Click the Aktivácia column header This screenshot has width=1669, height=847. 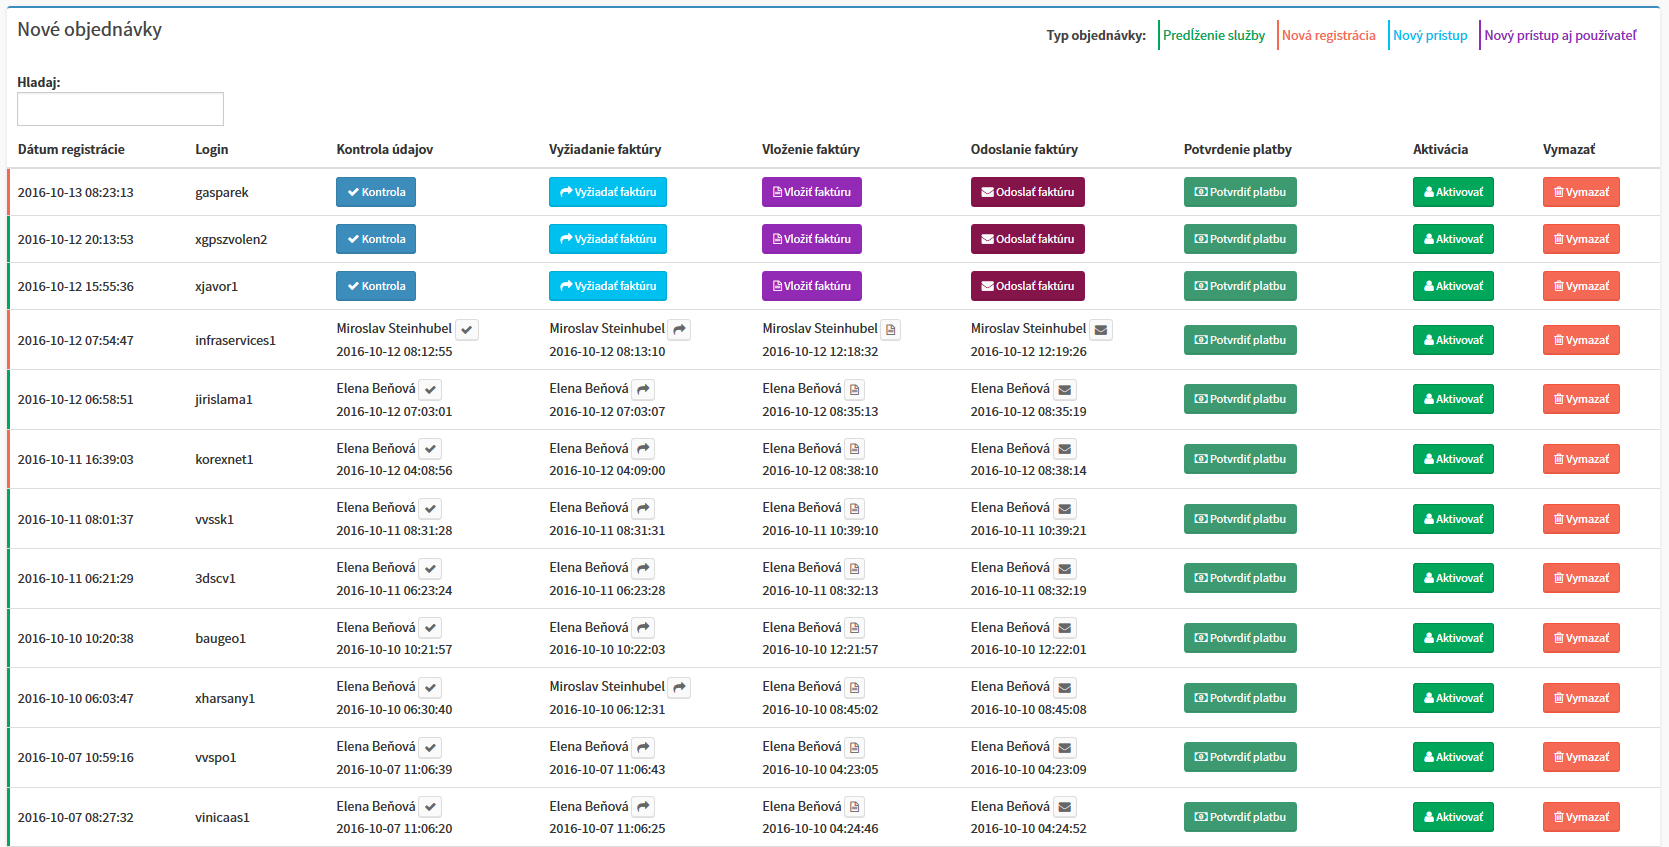click(1440, 149)
